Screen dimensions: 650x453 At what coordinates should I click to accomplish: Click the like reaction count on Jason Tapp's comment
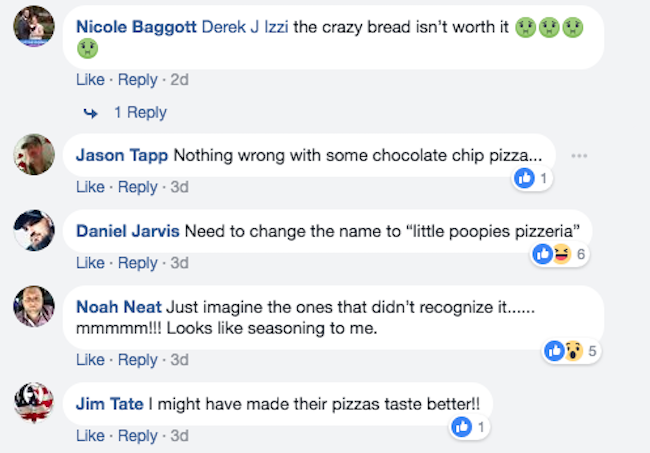533,178
